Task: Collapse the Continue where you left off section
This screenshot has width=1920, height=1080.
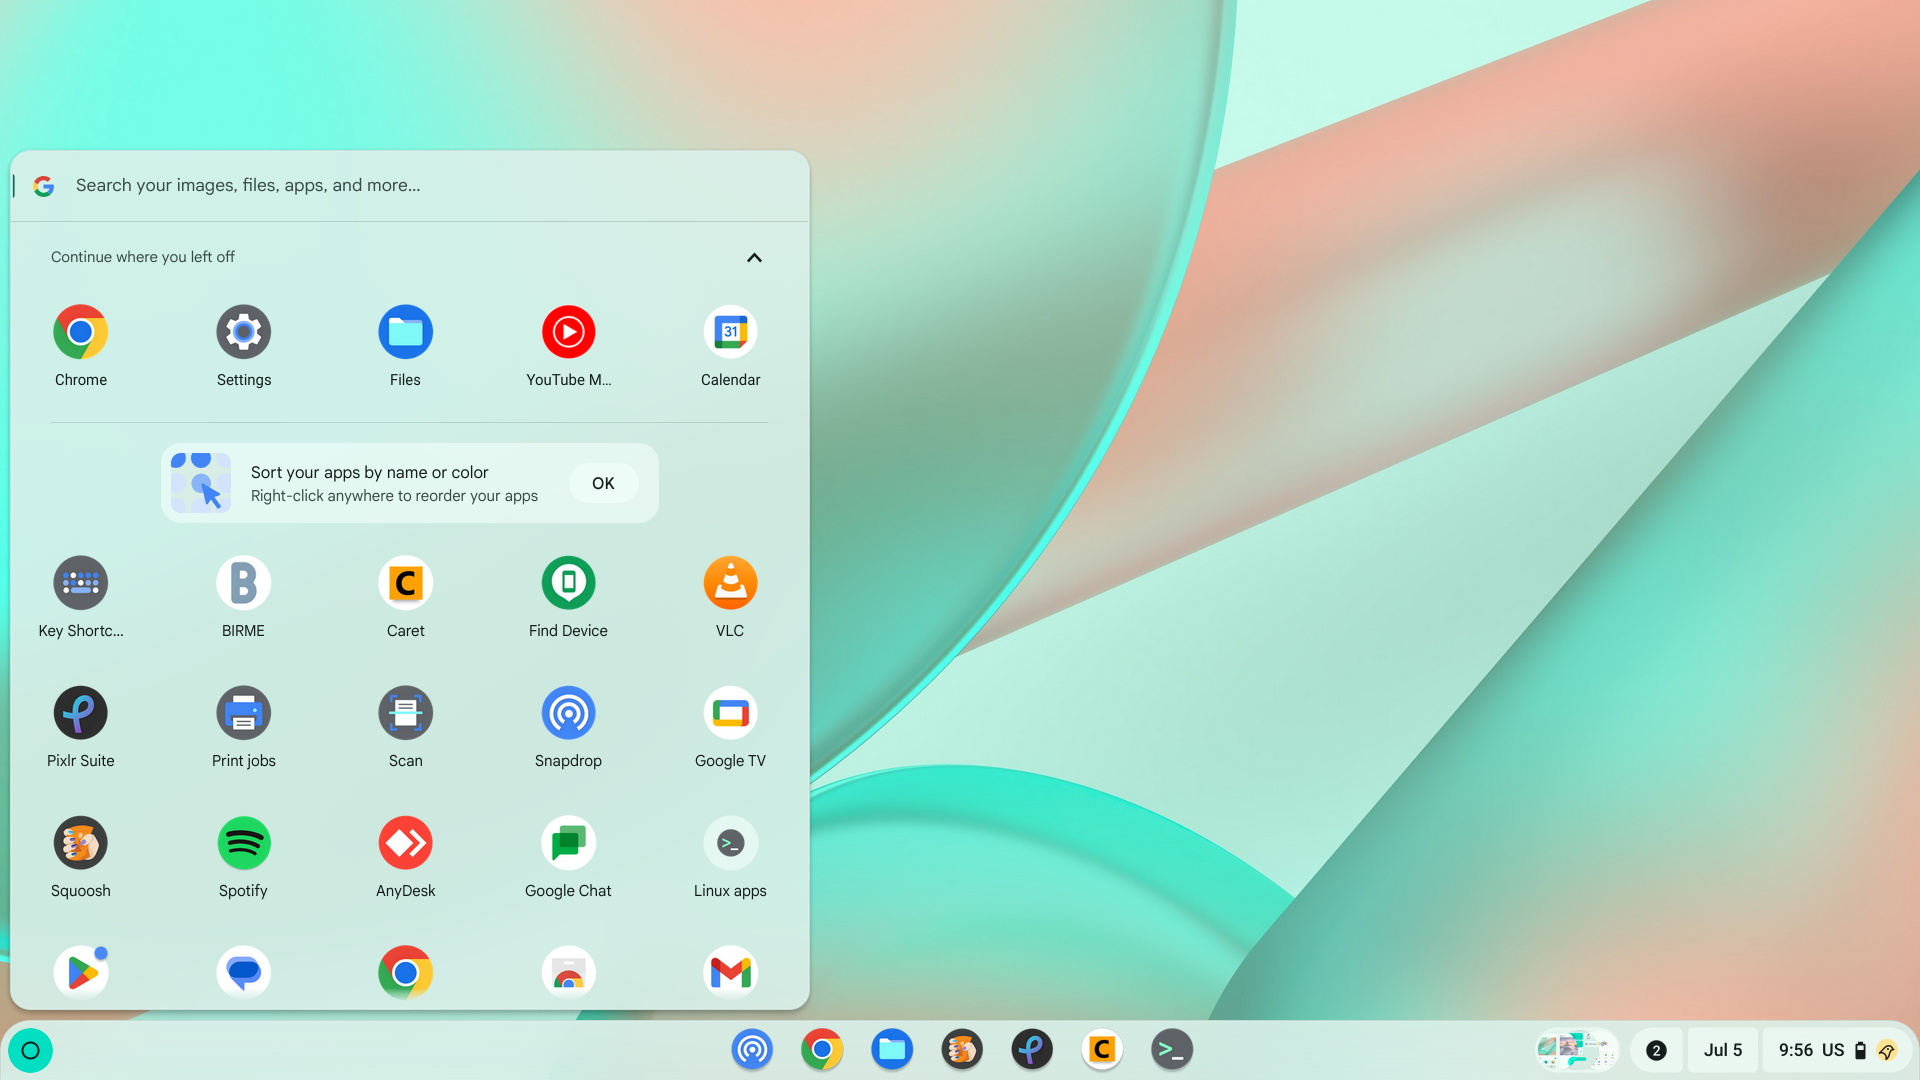Action: [x=753, y=257]
